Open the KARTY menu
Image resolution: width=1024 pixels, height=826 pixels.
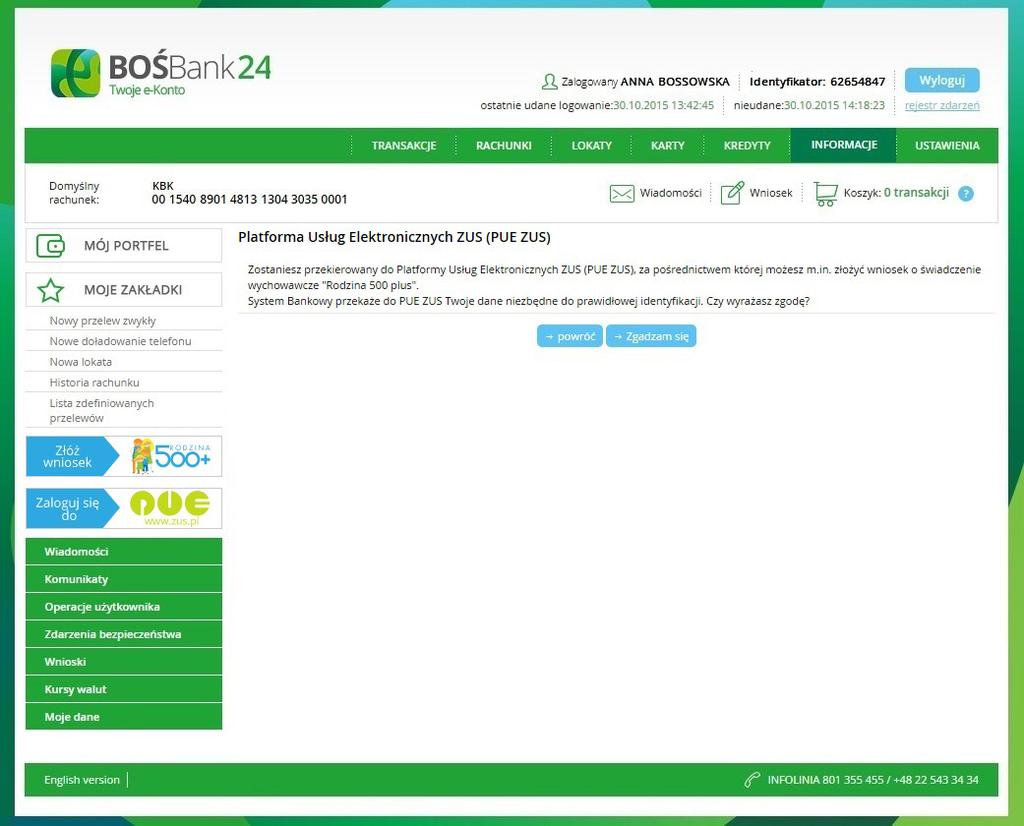click(x=667, y=146)
